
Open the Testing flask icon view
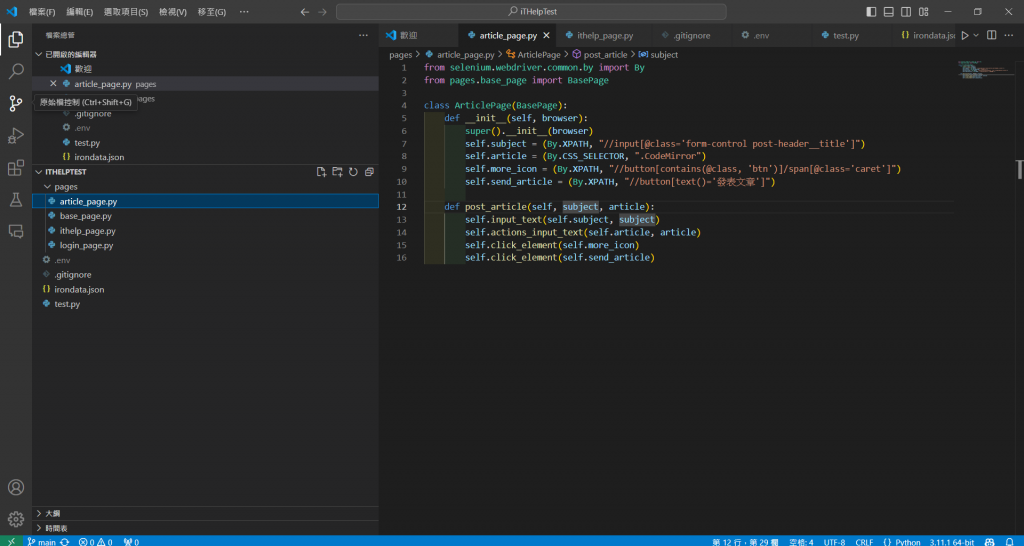[16, 199]
